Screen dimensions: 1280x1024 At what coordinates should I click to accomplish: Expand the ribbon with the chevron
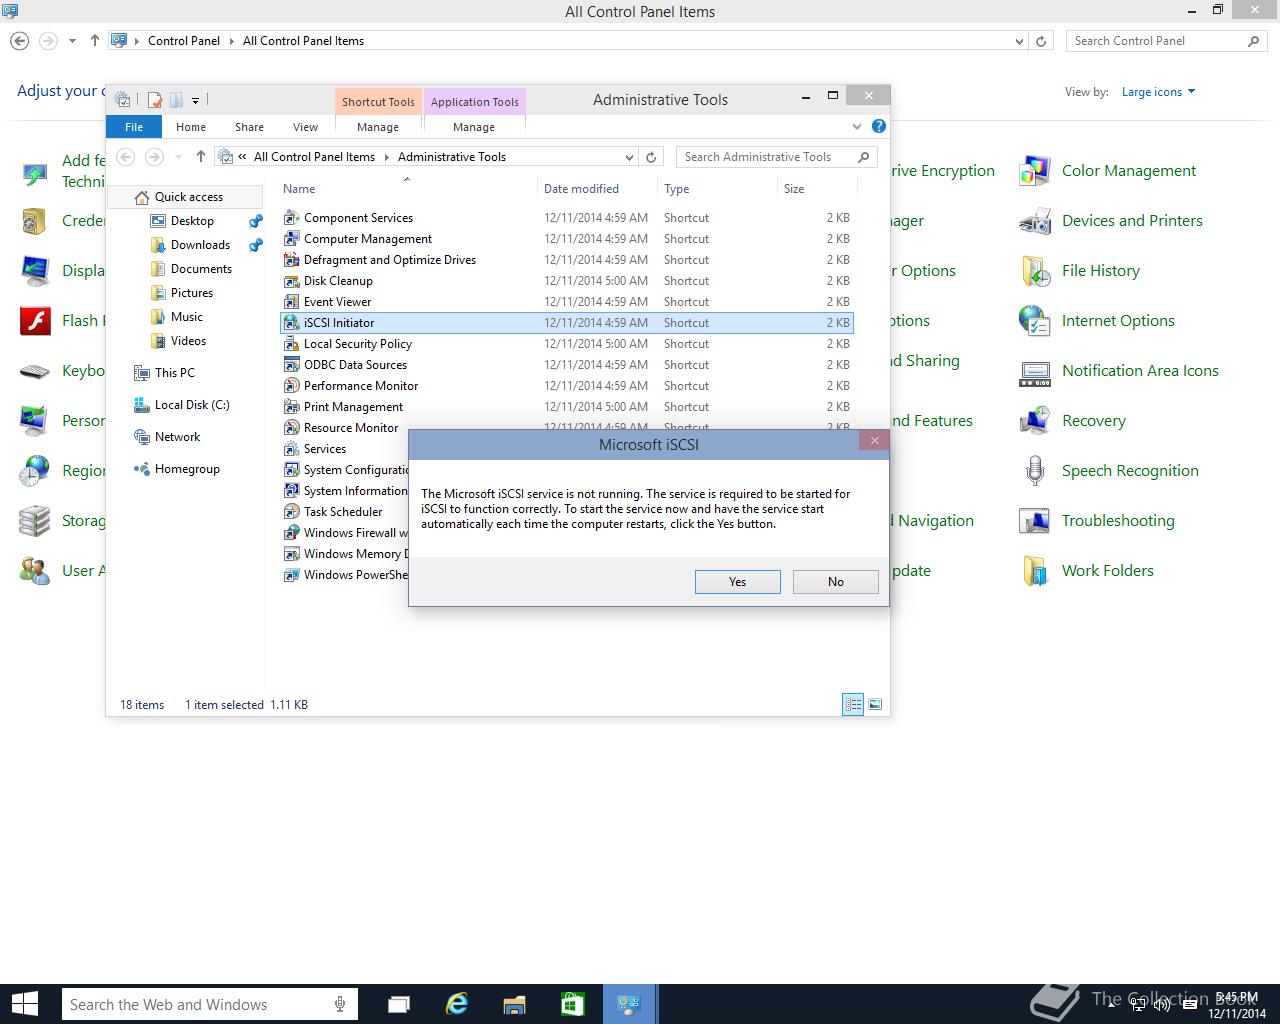(x=857, y=127)
